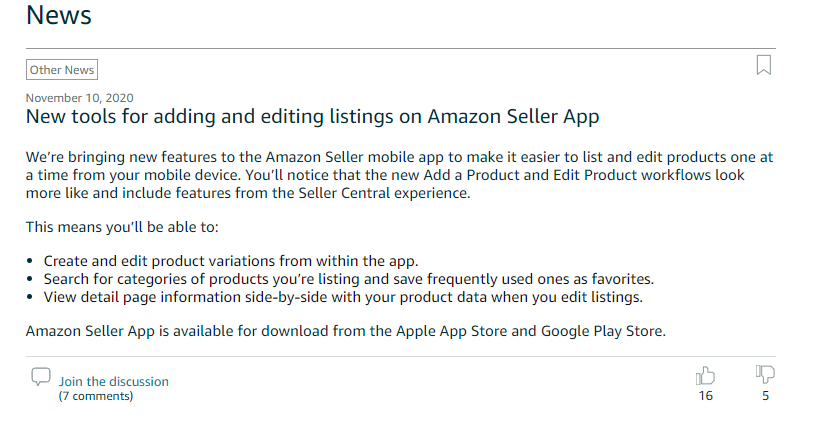Click the (7 comments) text

(96, 396)
